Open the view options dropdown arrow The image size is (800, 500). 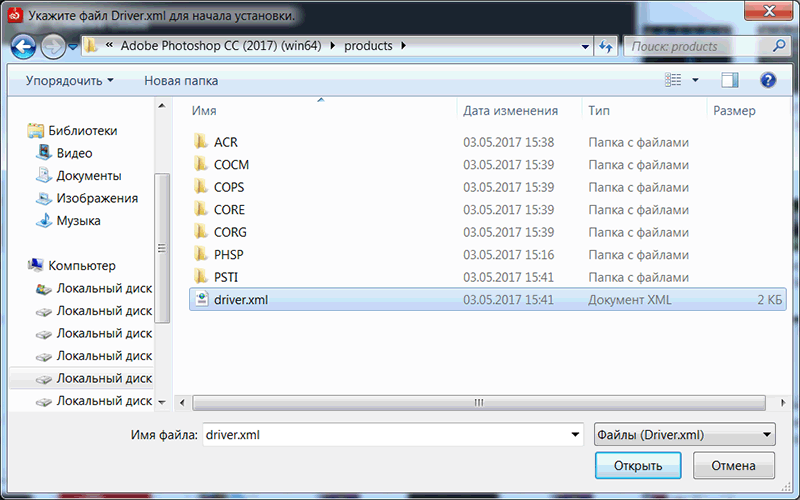pyautogui.click(x=695, y=80)
